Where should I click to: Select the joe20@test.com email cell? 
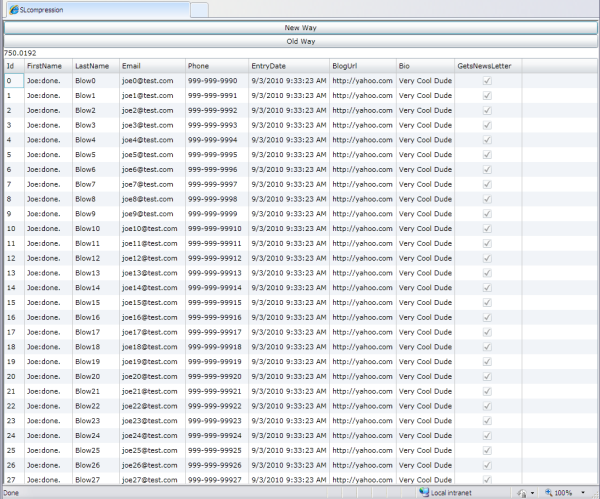coord(152,377)
